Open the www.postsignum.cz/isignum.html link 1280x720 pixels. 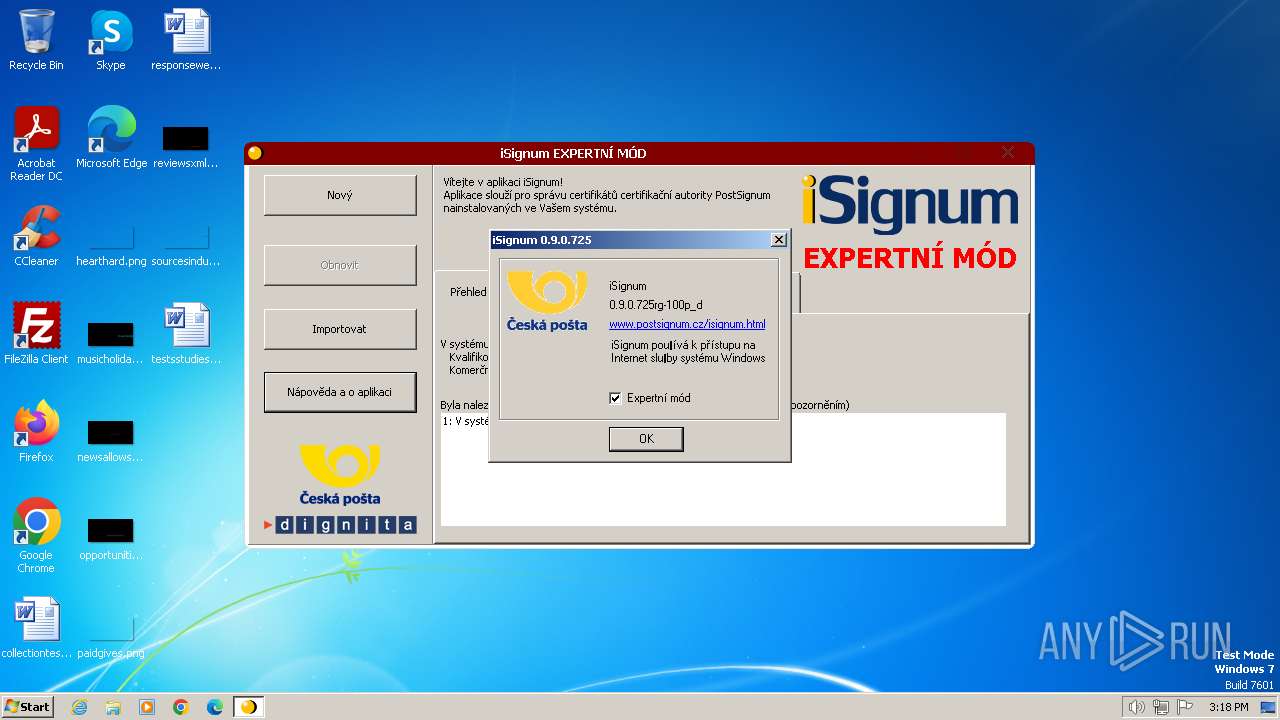(687, 324)
